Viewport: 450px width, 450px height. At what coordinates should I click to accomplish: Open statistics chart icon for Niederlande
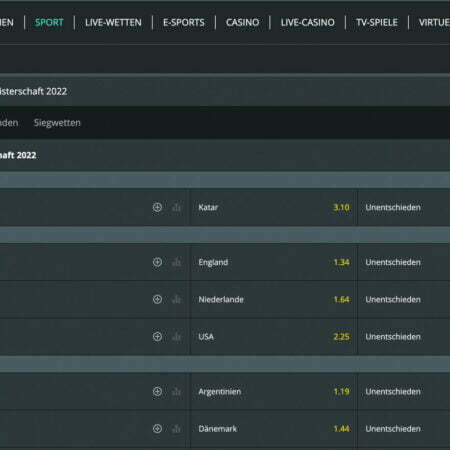pos(177,299)
